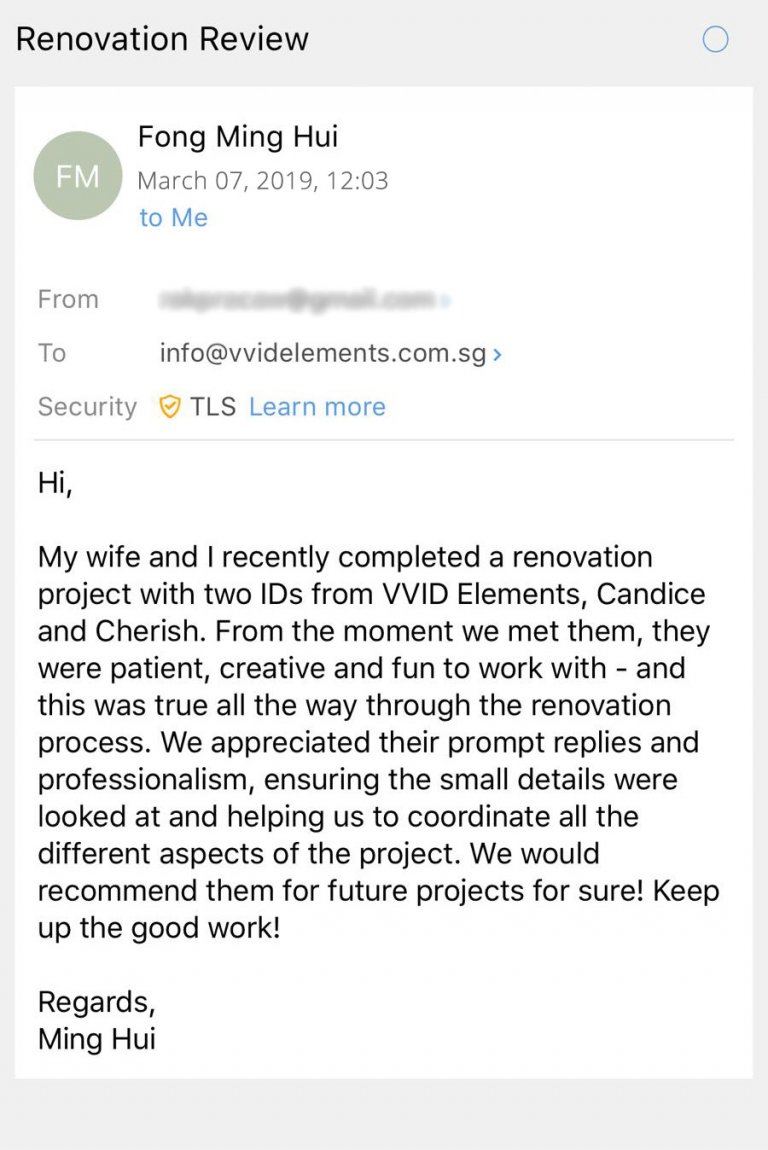Click the TLS security shield icon
This screenshot has width=768, height=1150.
[170, 407]
